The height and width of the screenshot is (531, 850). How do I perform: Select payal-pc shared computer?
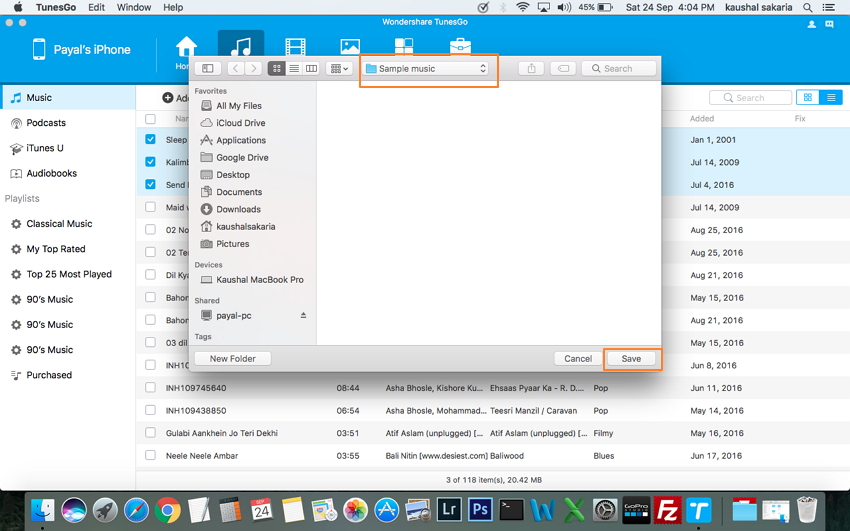[x=234, y=315]
